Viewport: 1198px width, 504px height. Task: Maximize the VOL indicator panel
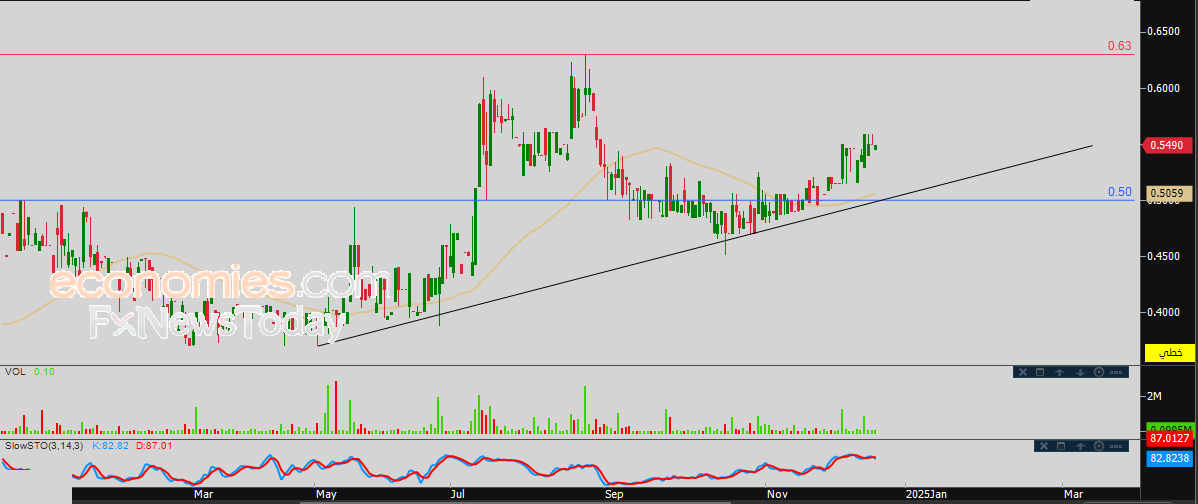1040,372
